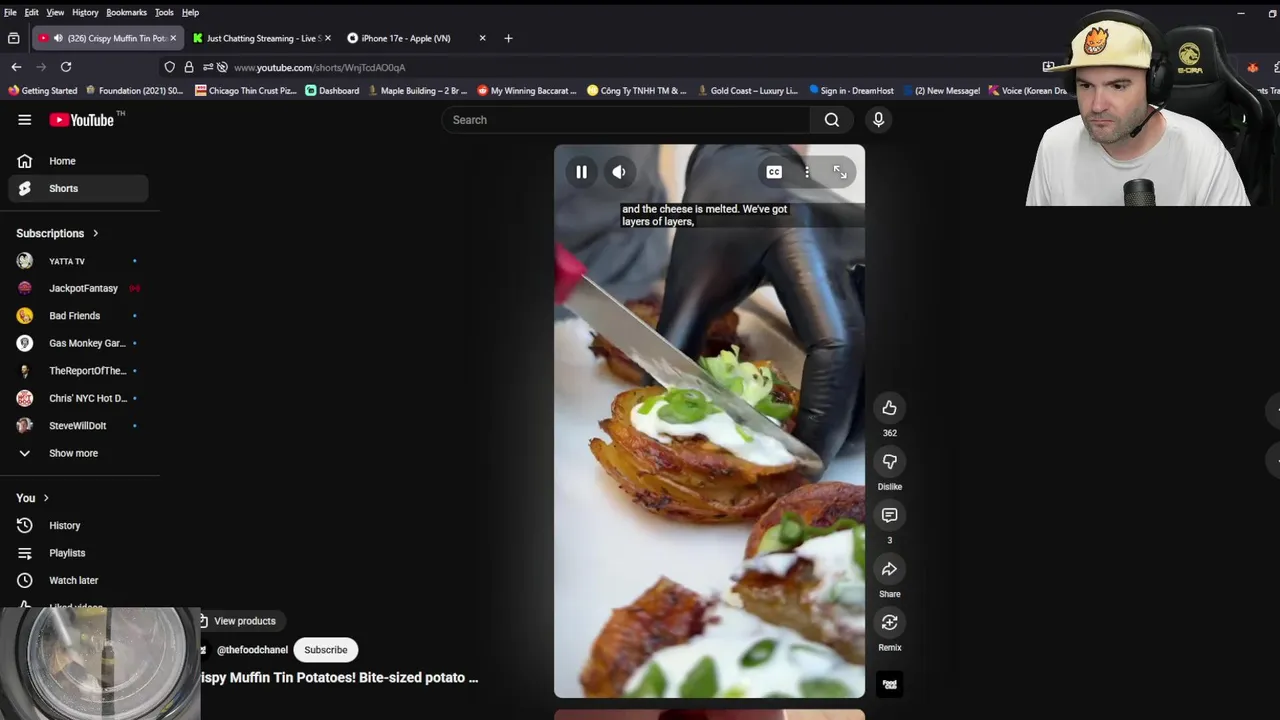Open SteveWillDoIt channel
The width and height of the screenshot is (1280, 720).
78,426
